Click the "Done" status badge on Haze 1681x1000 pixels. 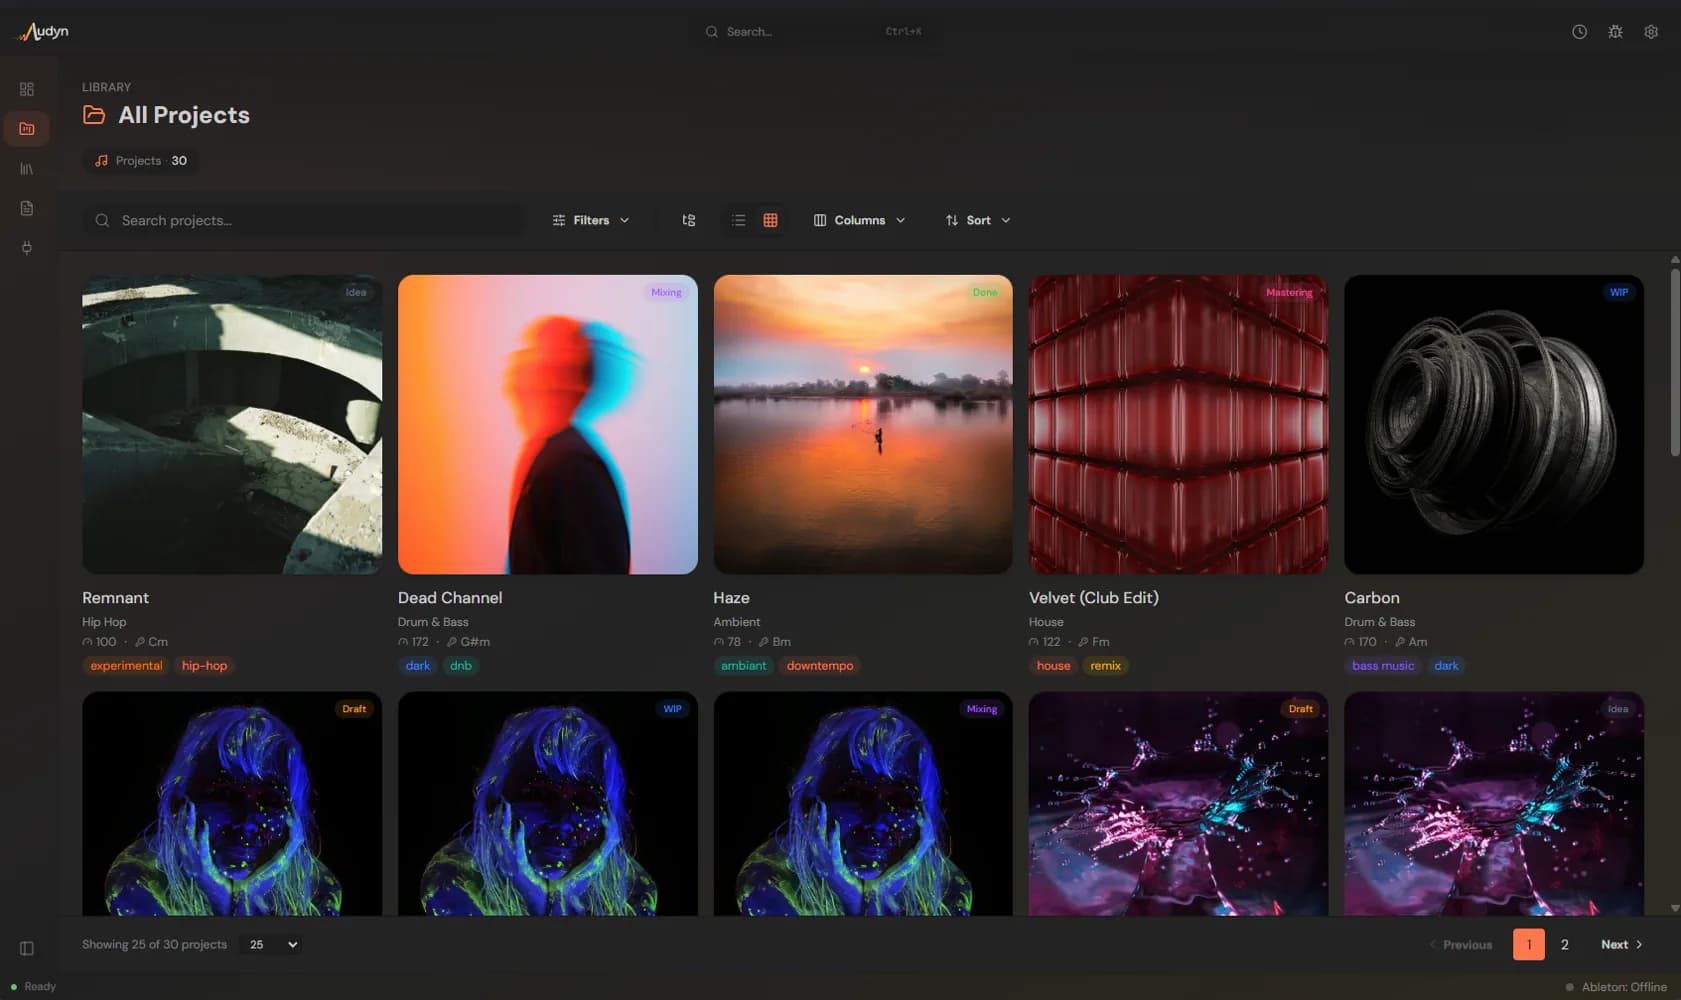(x=985, y=293)
